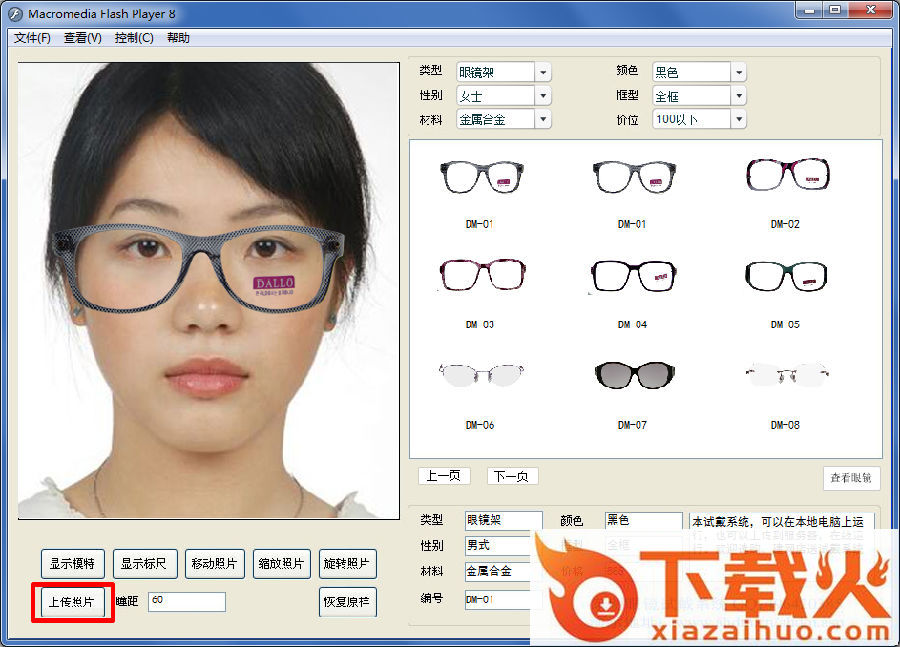
Task: Click the 查看眼镜 button
Action: (851, 478)
